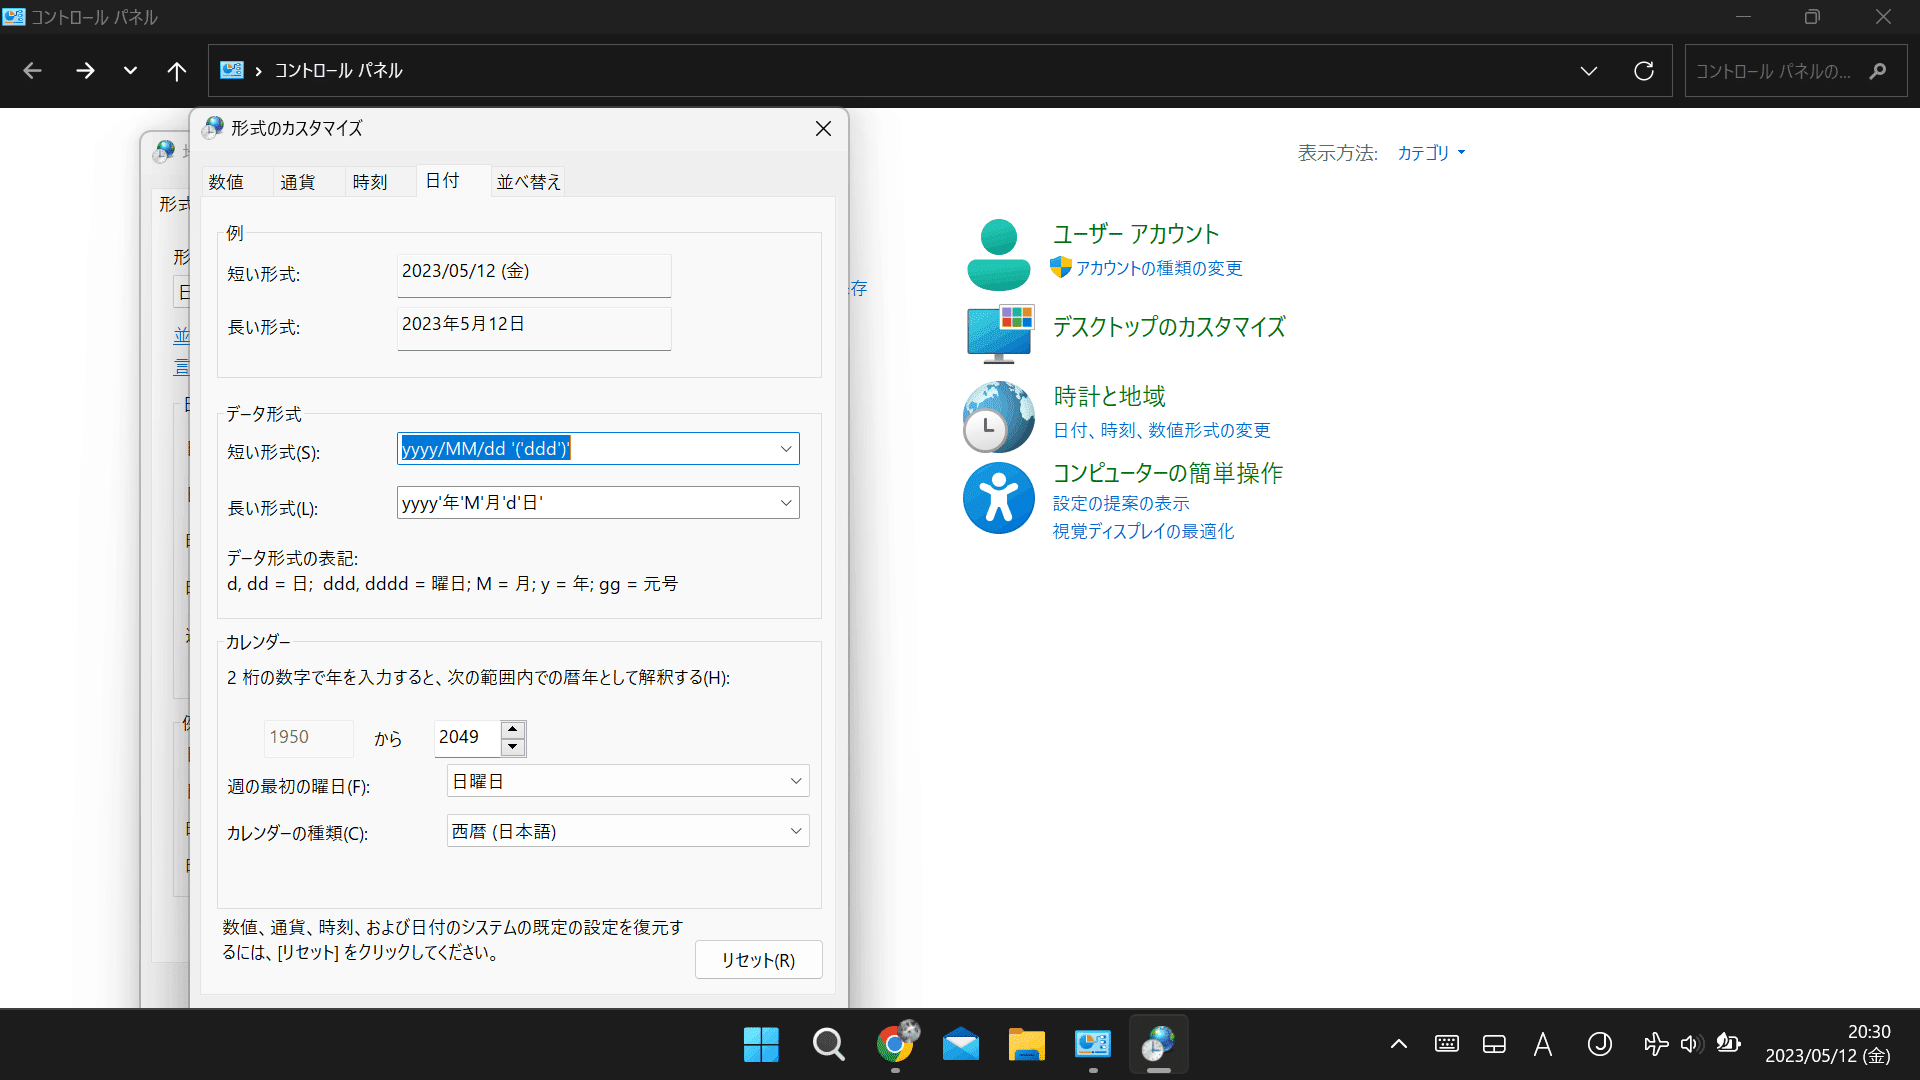
Task: Switch to the 時刻 tab
Action: [370, 182]
